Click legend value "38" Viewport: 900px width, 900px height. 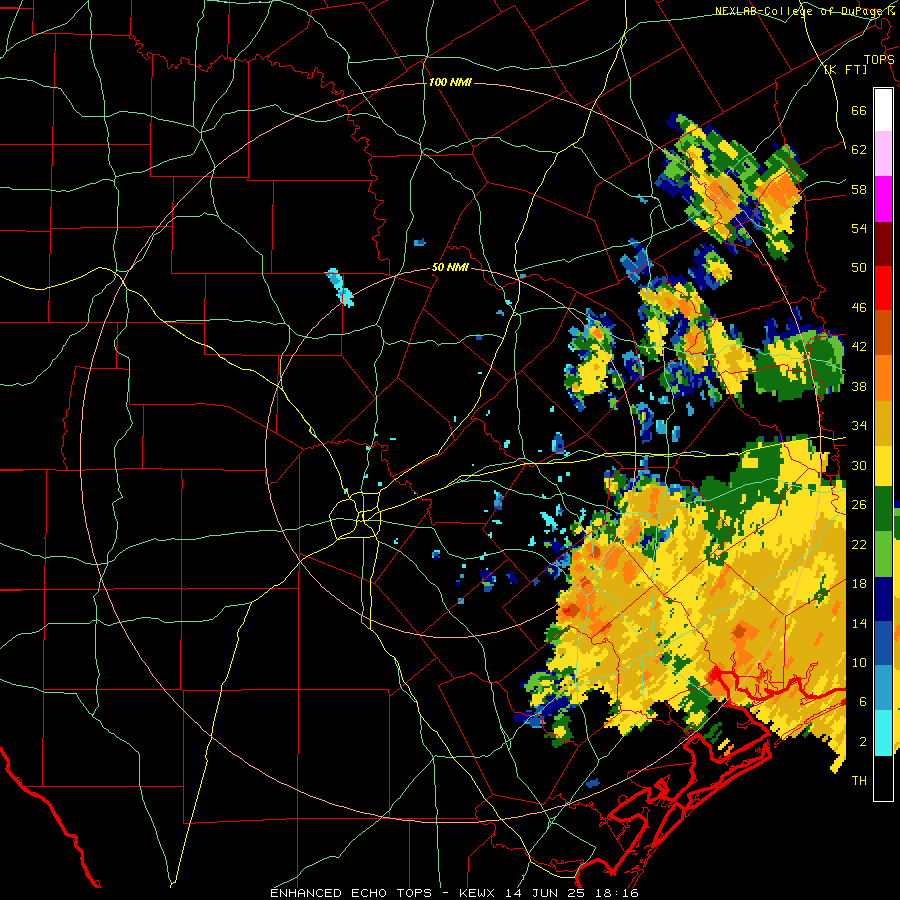[859, 386]
